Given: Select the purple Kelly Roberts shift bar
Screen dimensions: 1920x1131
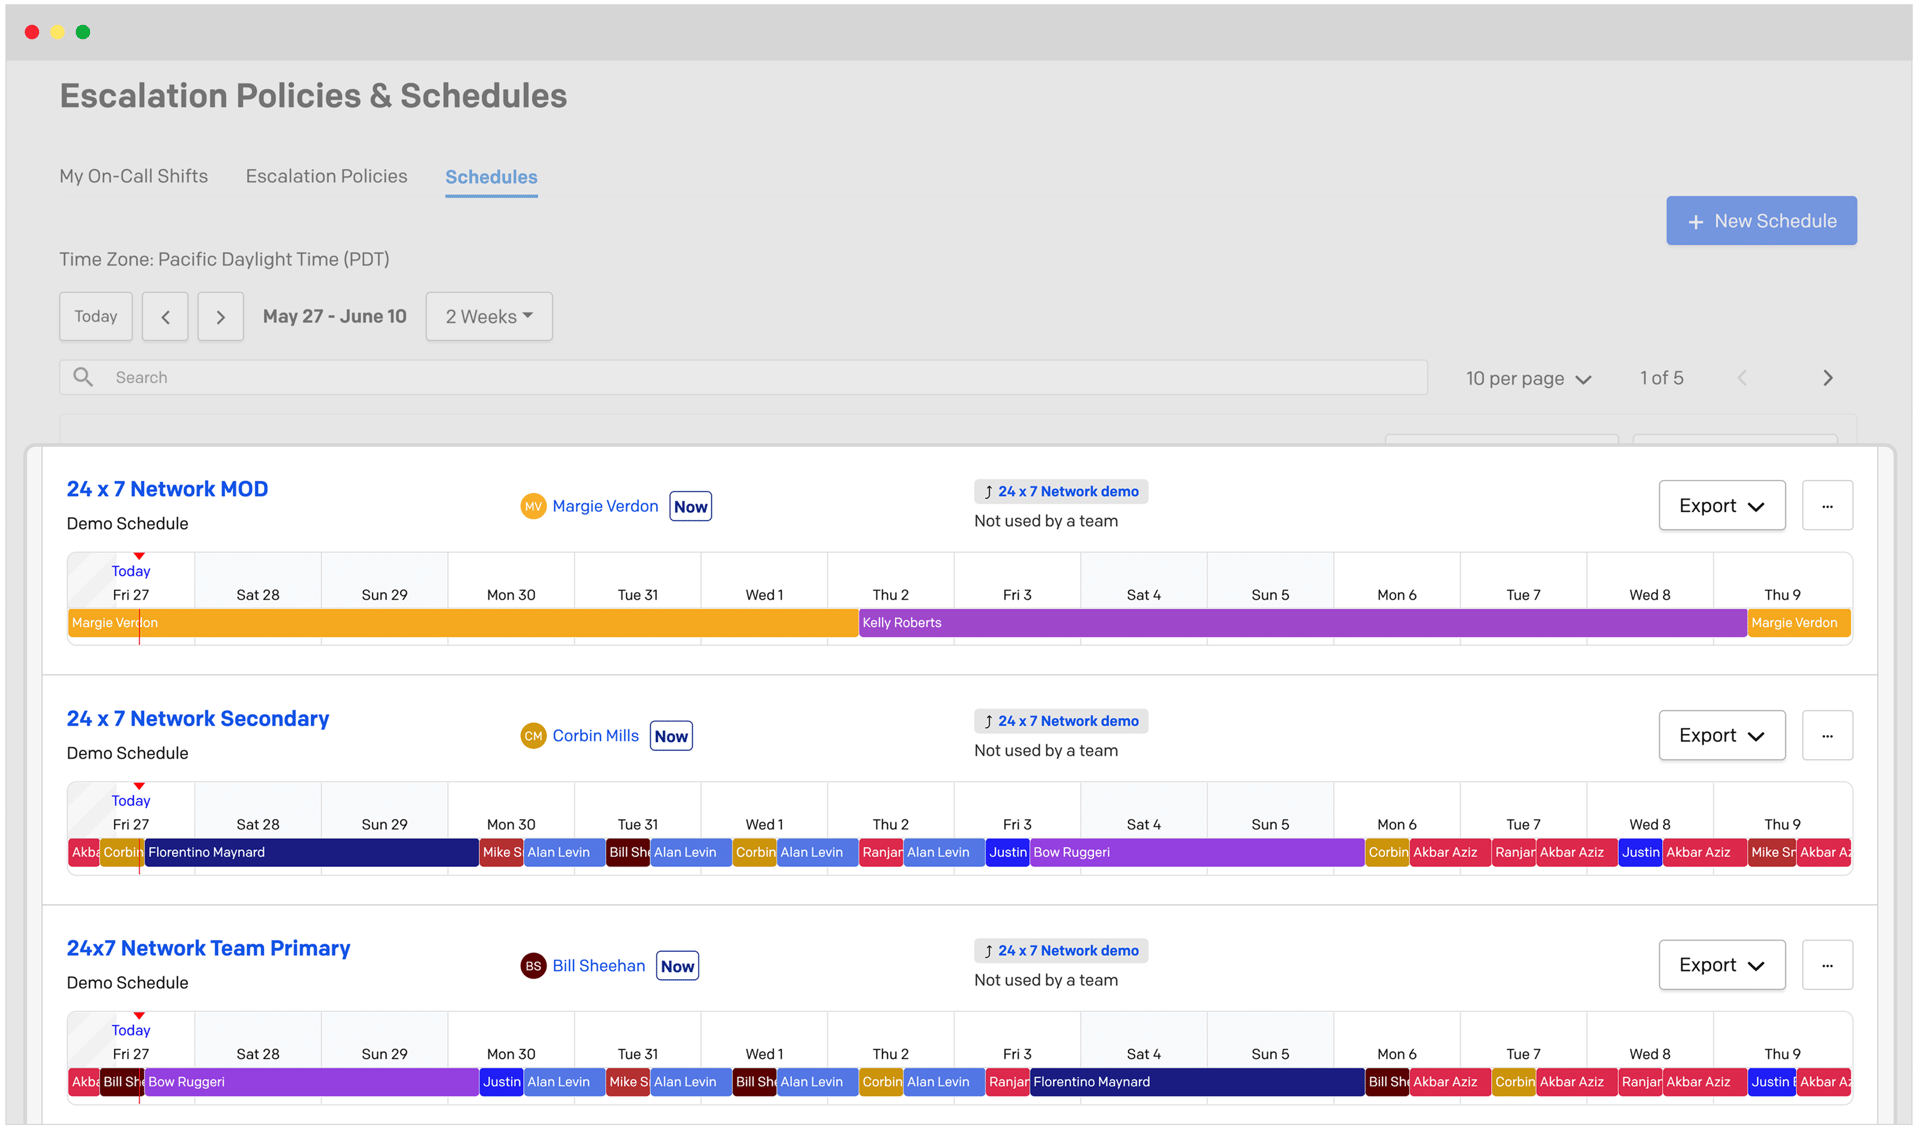Looking at the screenshot, I should click(x=1300, y=623).
